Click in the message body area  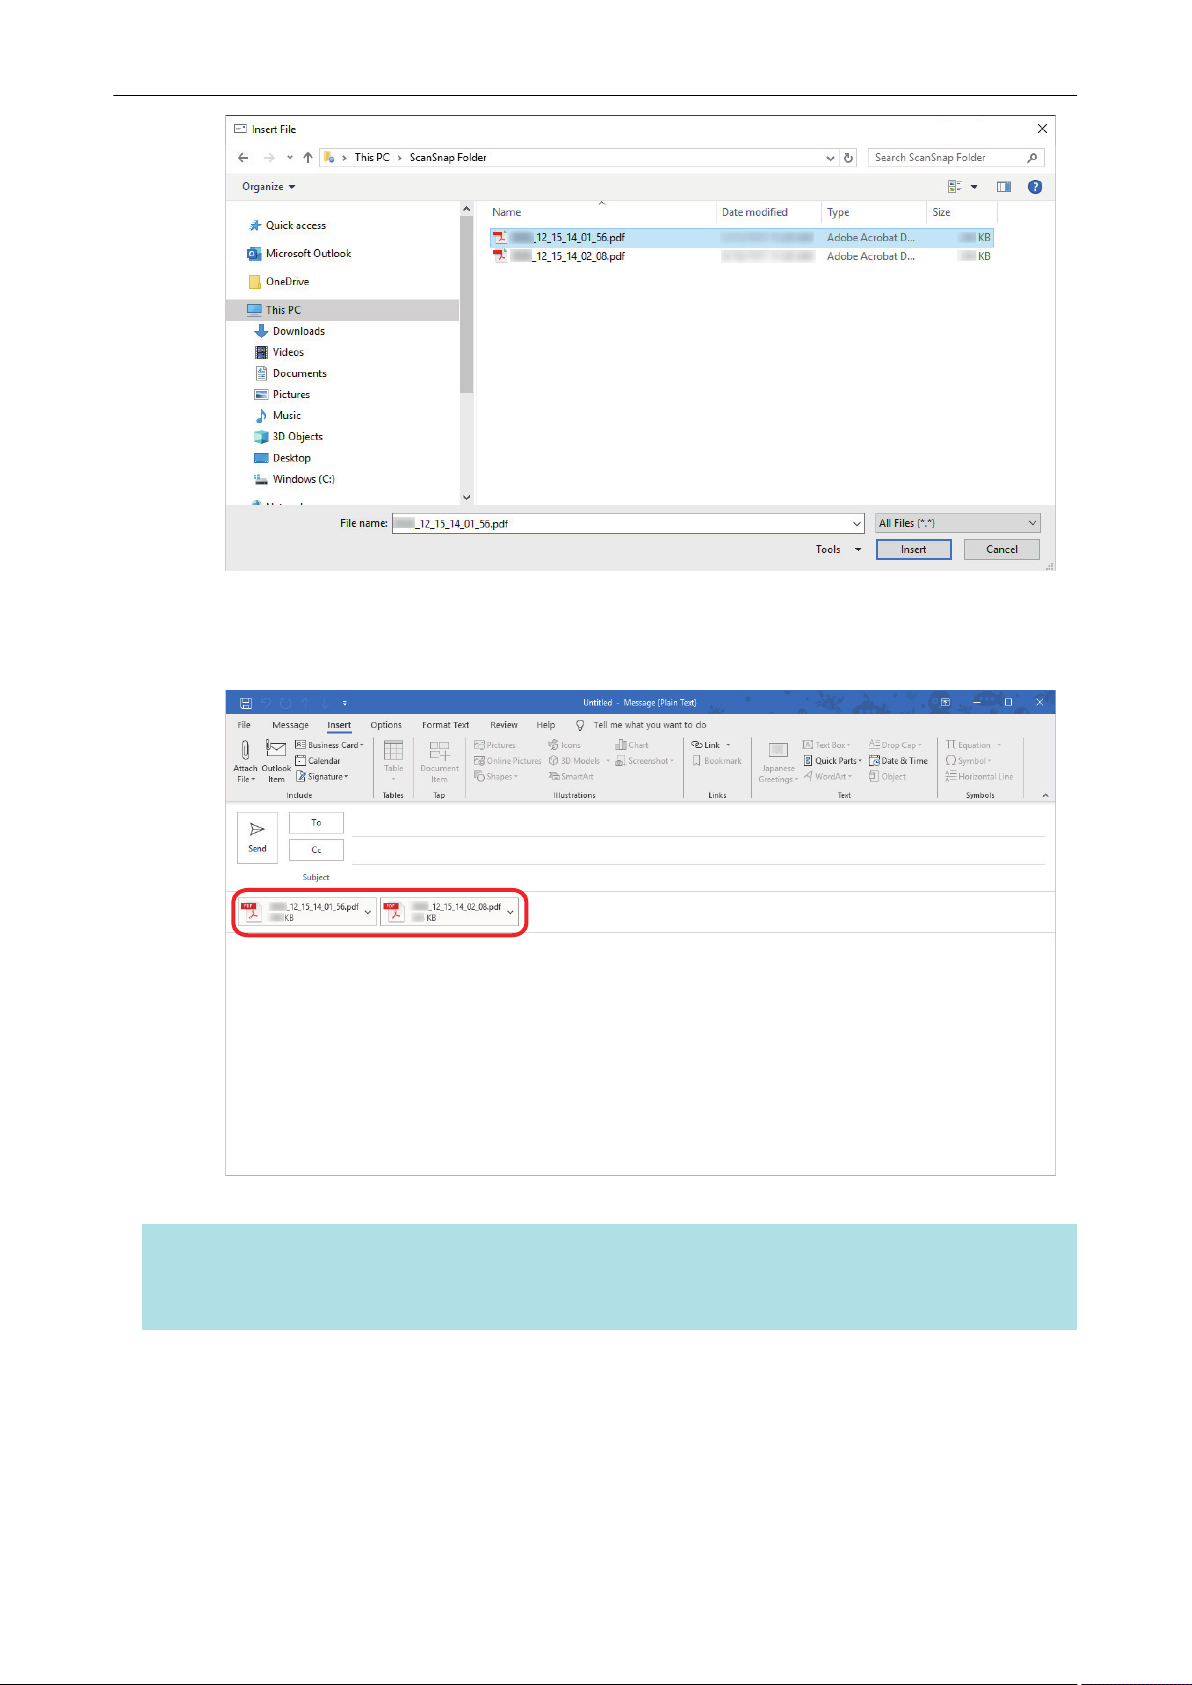(640, 1053)
